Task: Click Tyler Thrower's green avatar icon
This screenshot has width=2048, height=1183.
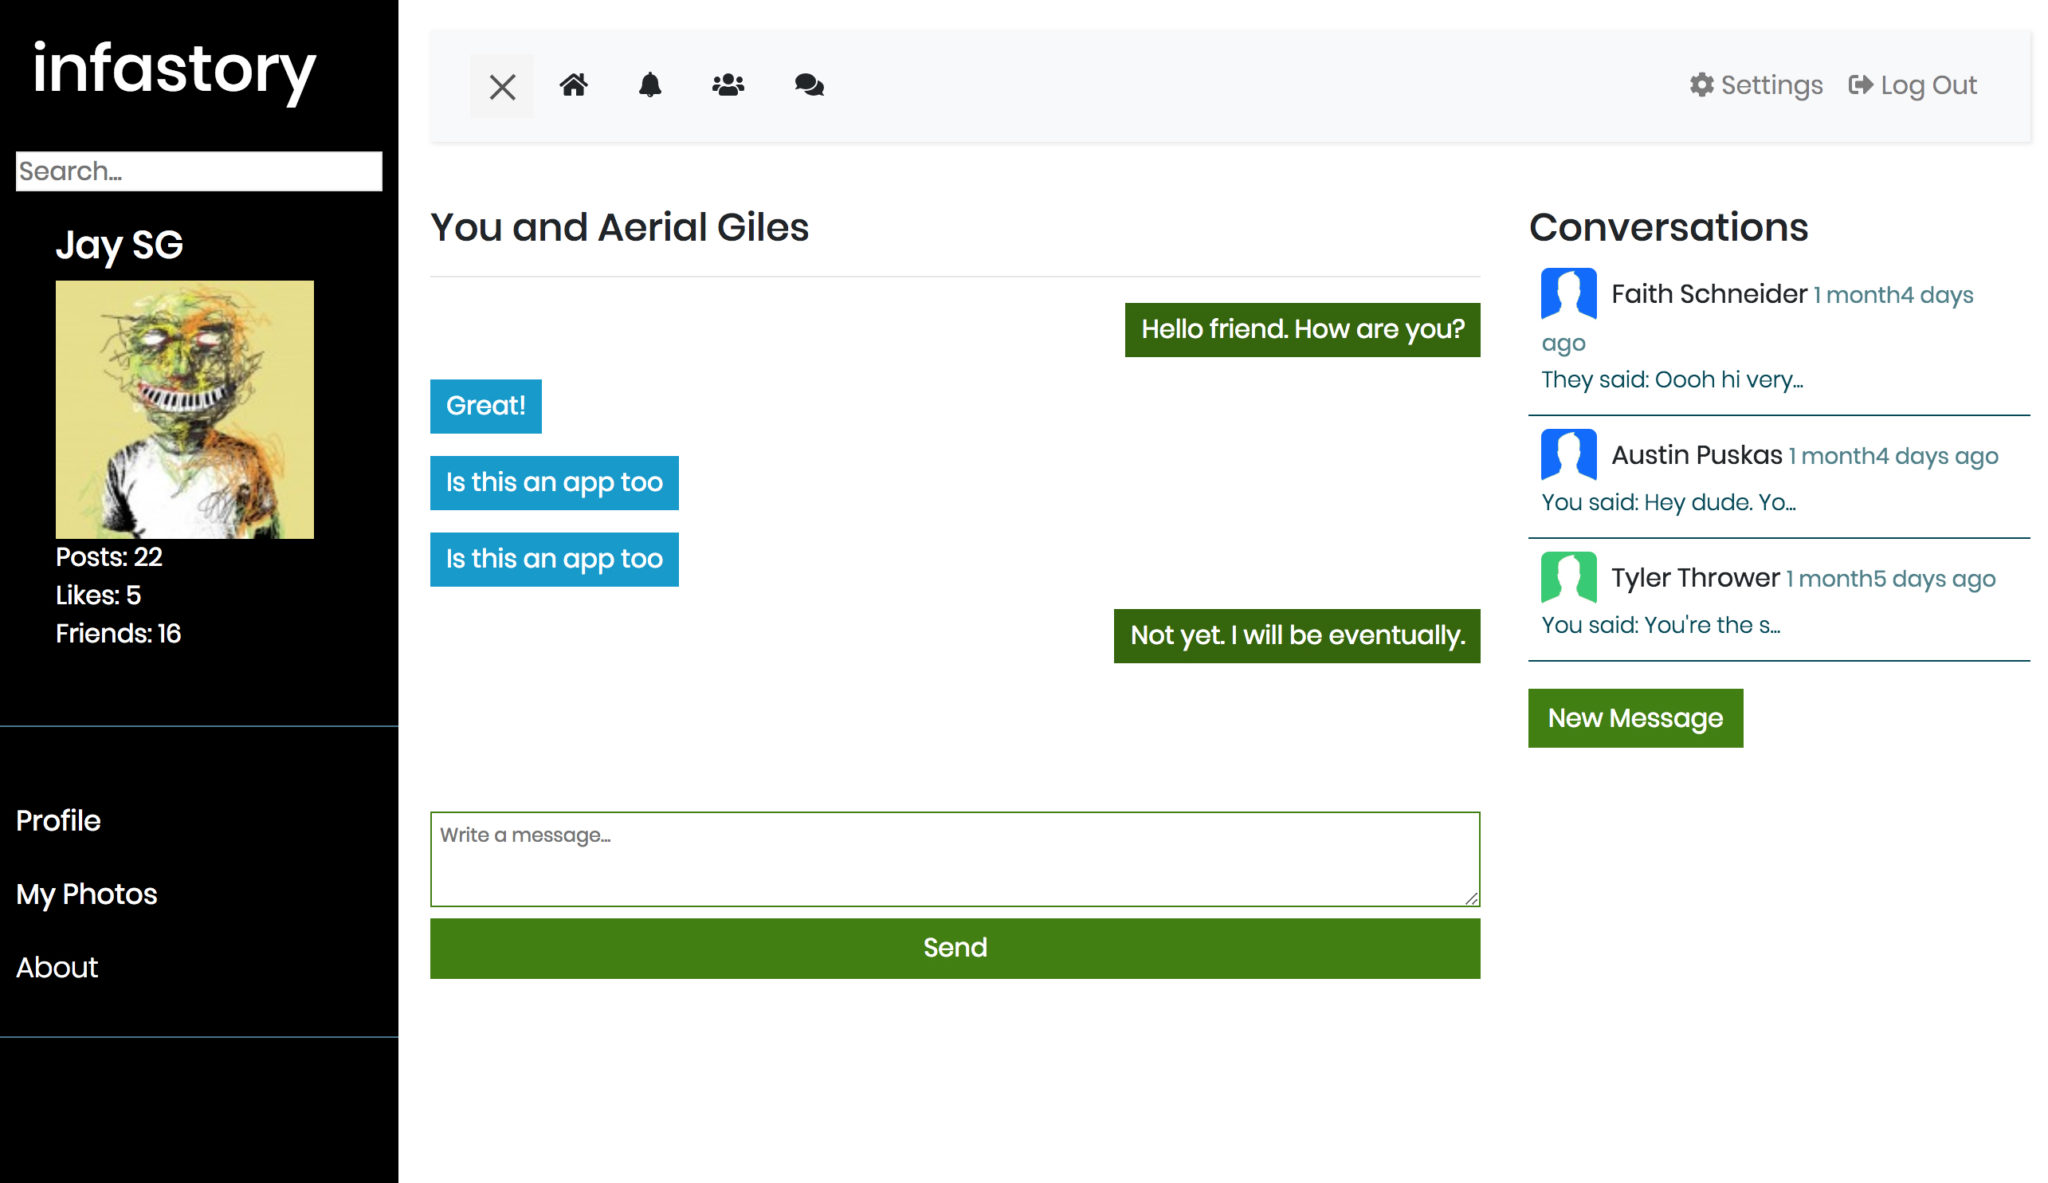Action: [1568, 577]
